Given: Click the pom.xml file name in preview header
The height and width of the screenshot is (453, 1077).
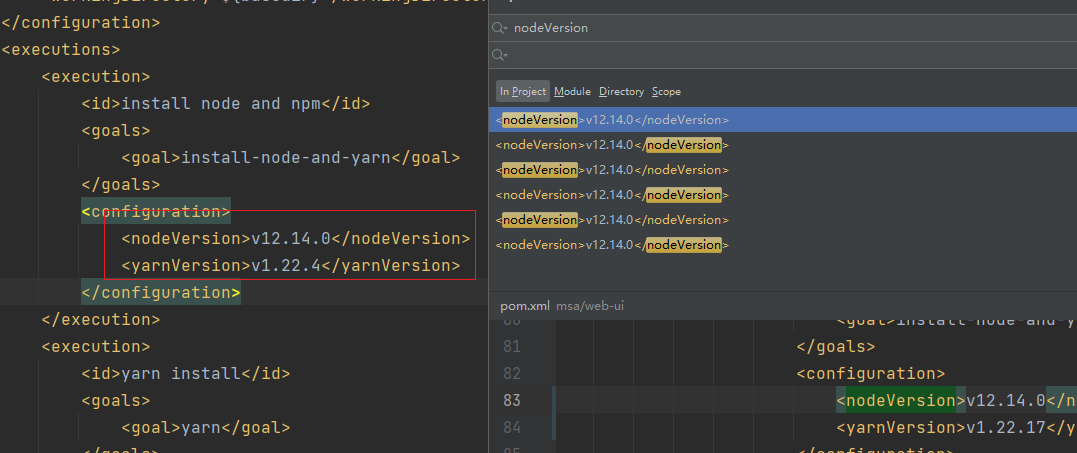Looking at the screenshot, I should (x=525, y=306).
